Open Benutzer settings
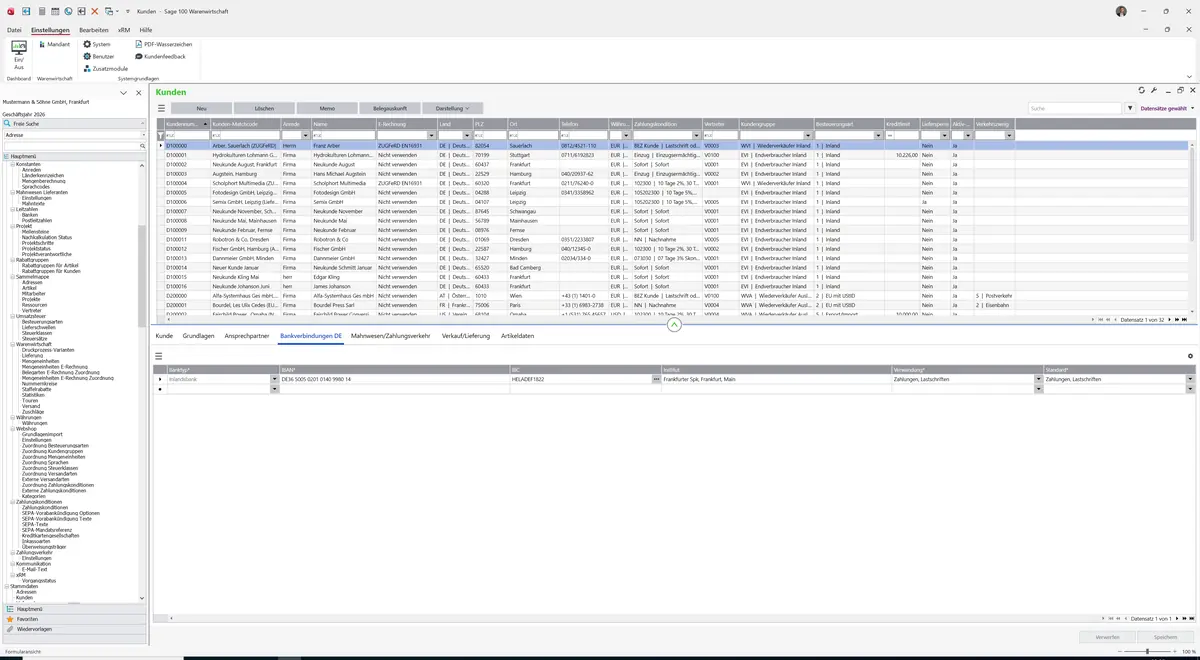This screenshot has height=660, width=1200. [99, 56]
